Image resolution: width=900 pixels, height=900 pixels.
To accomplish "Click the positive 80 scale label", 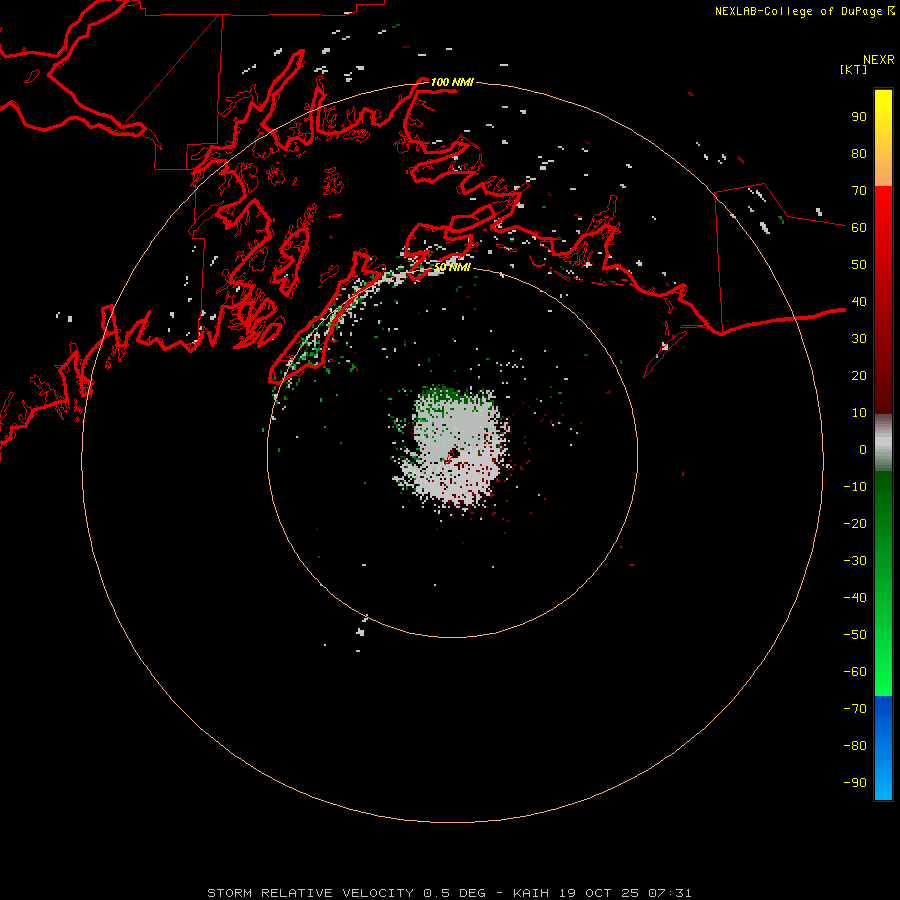I will (x=859, y=153).
